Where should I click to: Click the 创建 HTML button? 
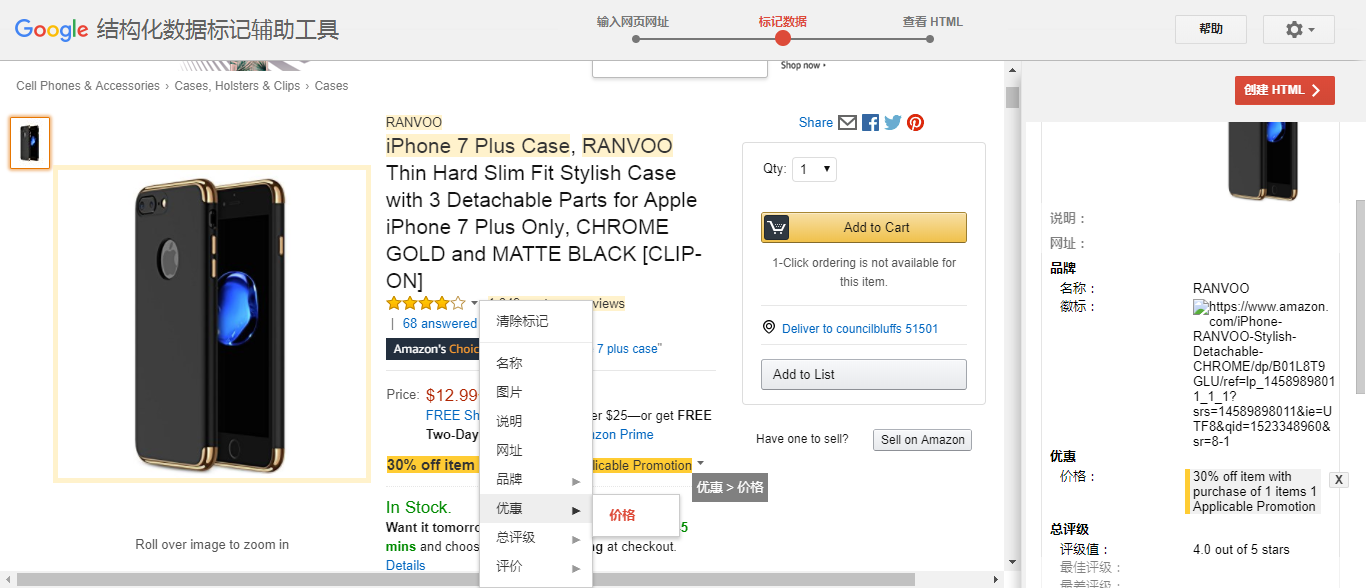pyautogui.click(x=1284, y=90)
